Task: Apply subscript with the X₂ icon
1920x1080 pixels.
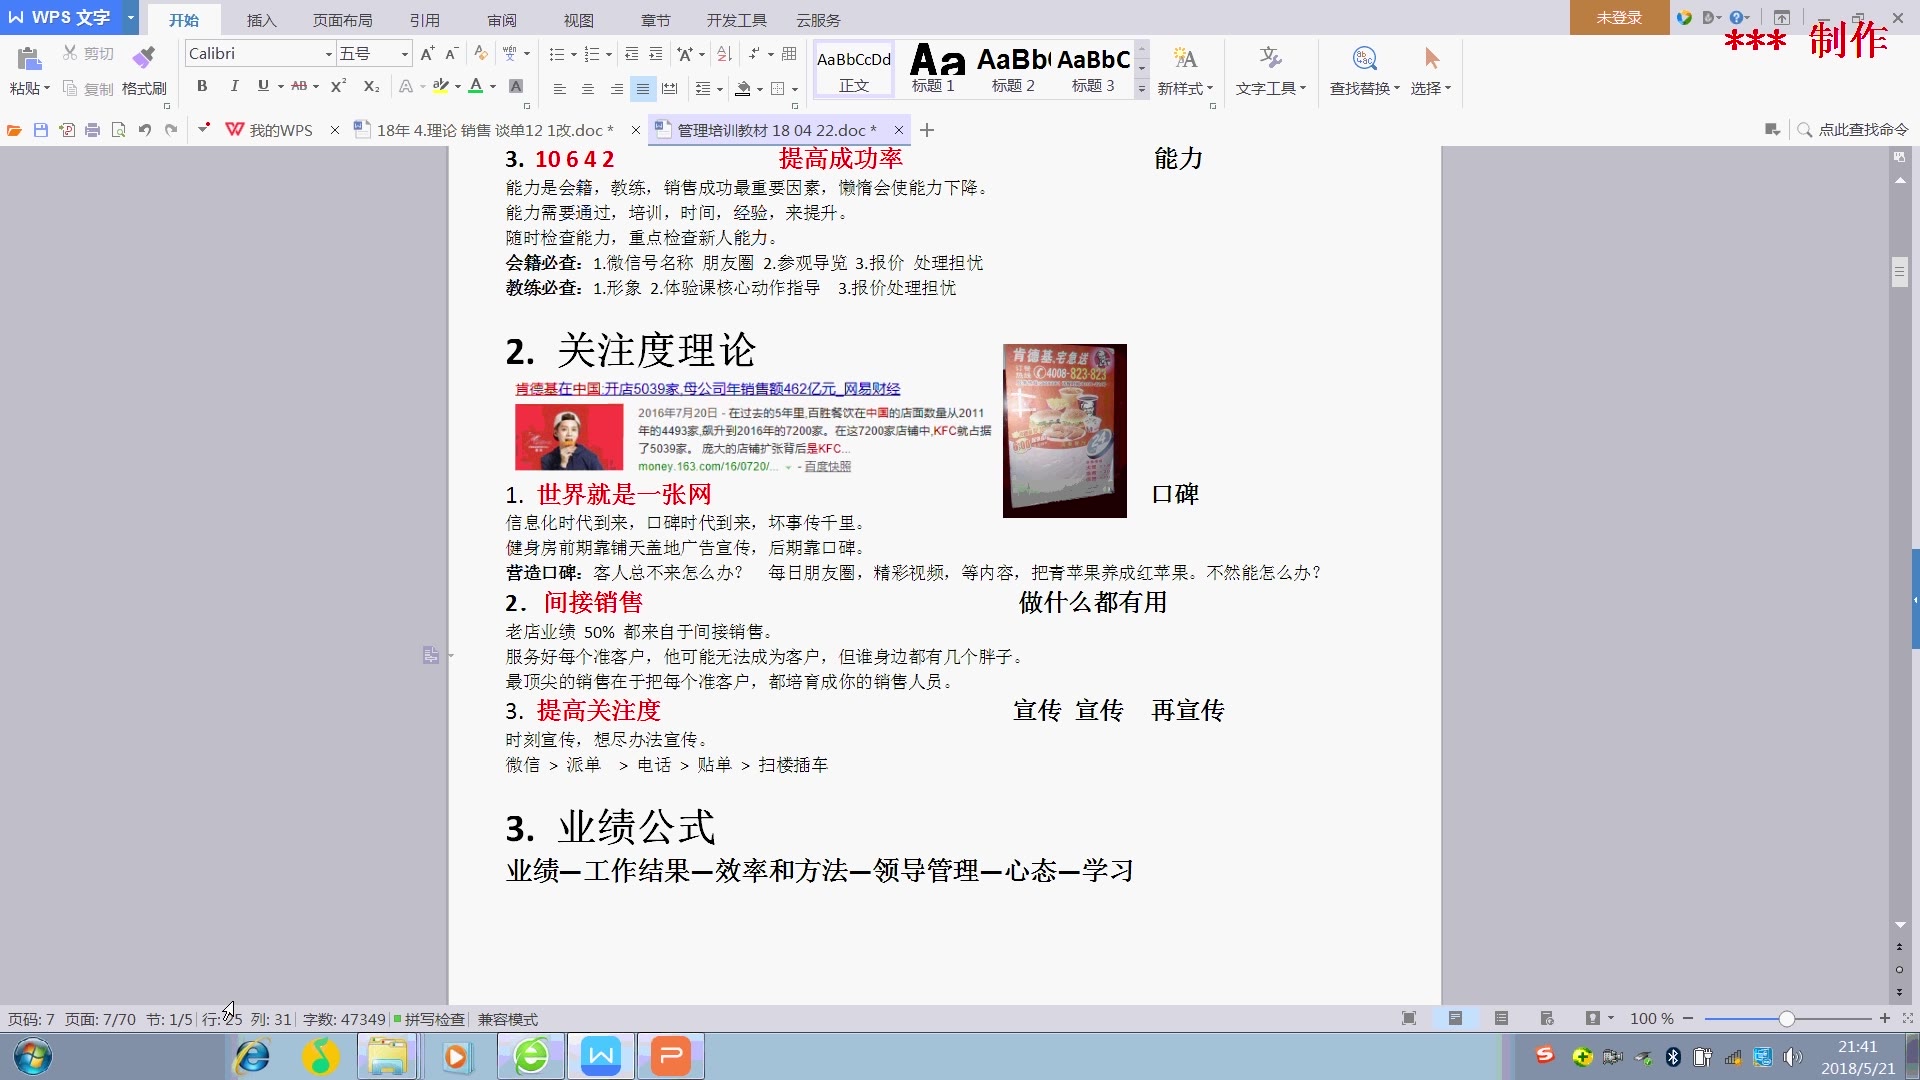Action: [371, 86]
